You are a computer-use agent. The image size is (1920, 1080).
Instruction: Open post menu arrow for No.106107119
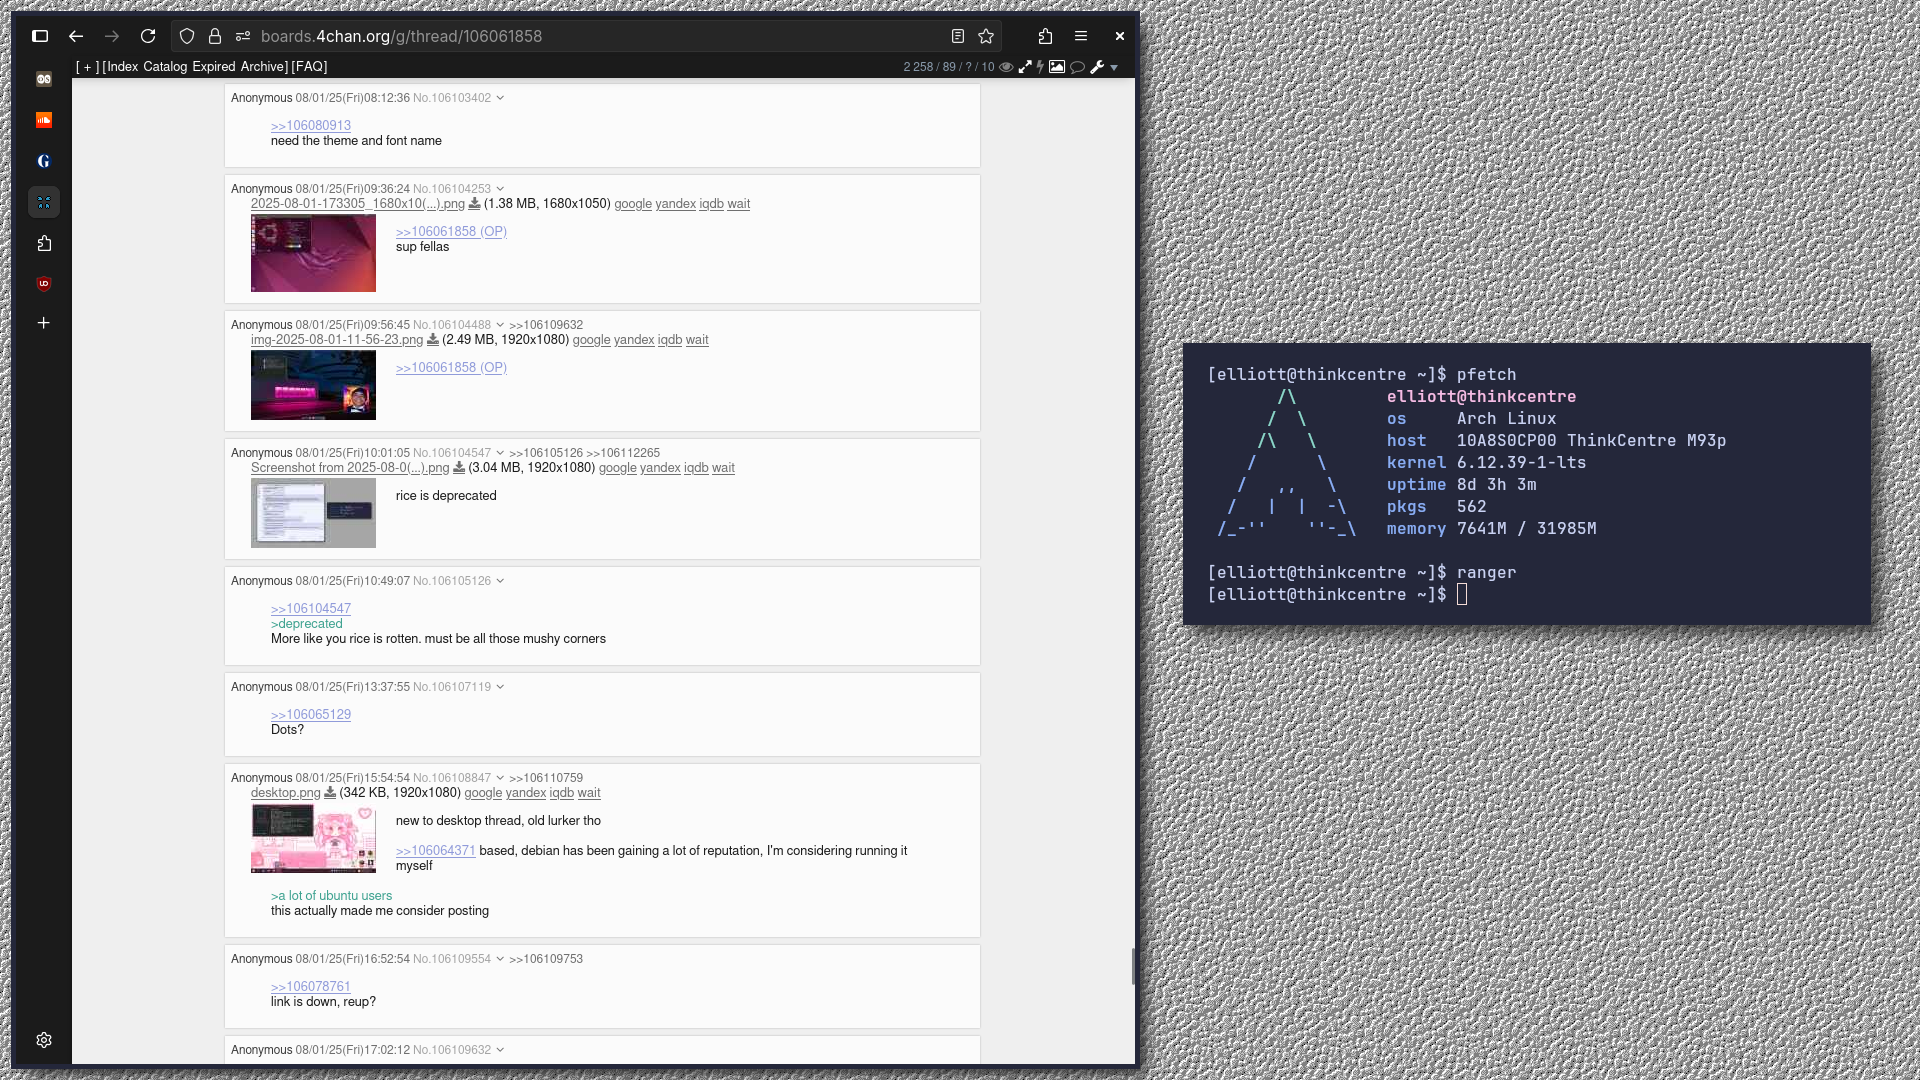point(500,687)
